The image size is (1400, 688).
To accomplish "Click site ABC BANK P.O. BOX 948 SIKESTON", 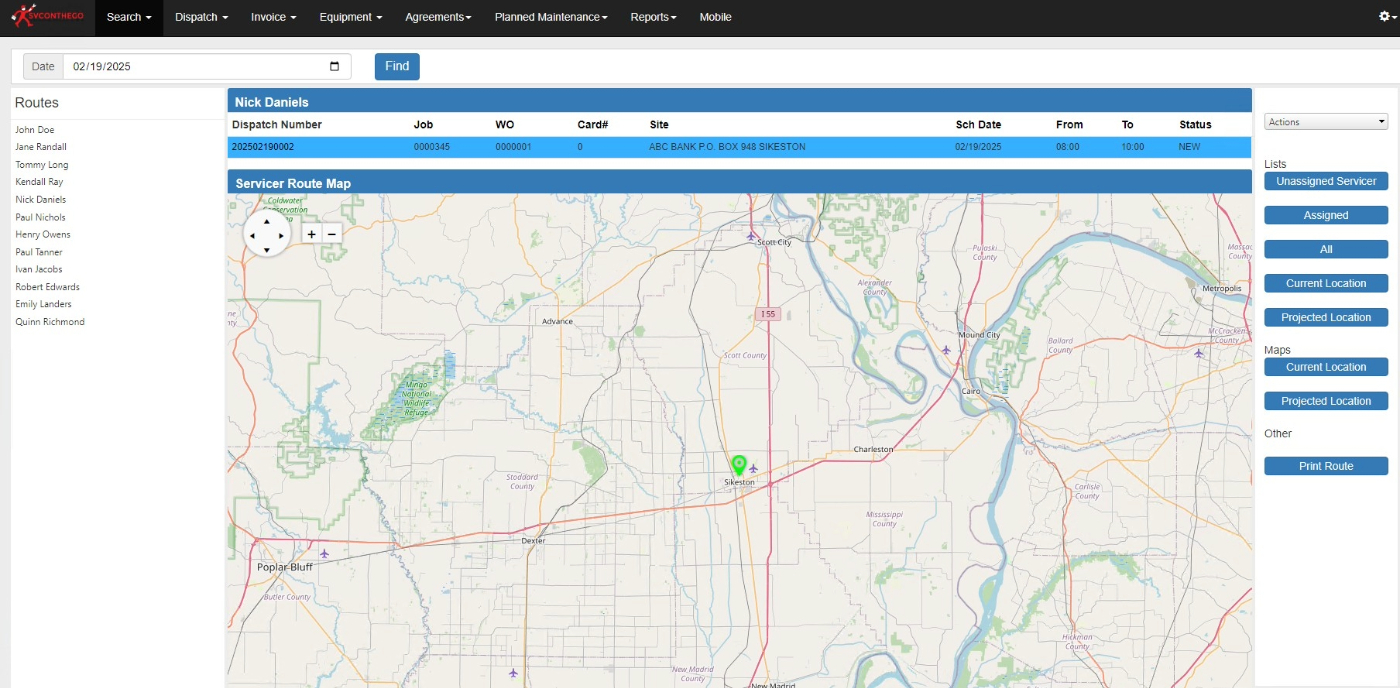I will tap(727, 147).
